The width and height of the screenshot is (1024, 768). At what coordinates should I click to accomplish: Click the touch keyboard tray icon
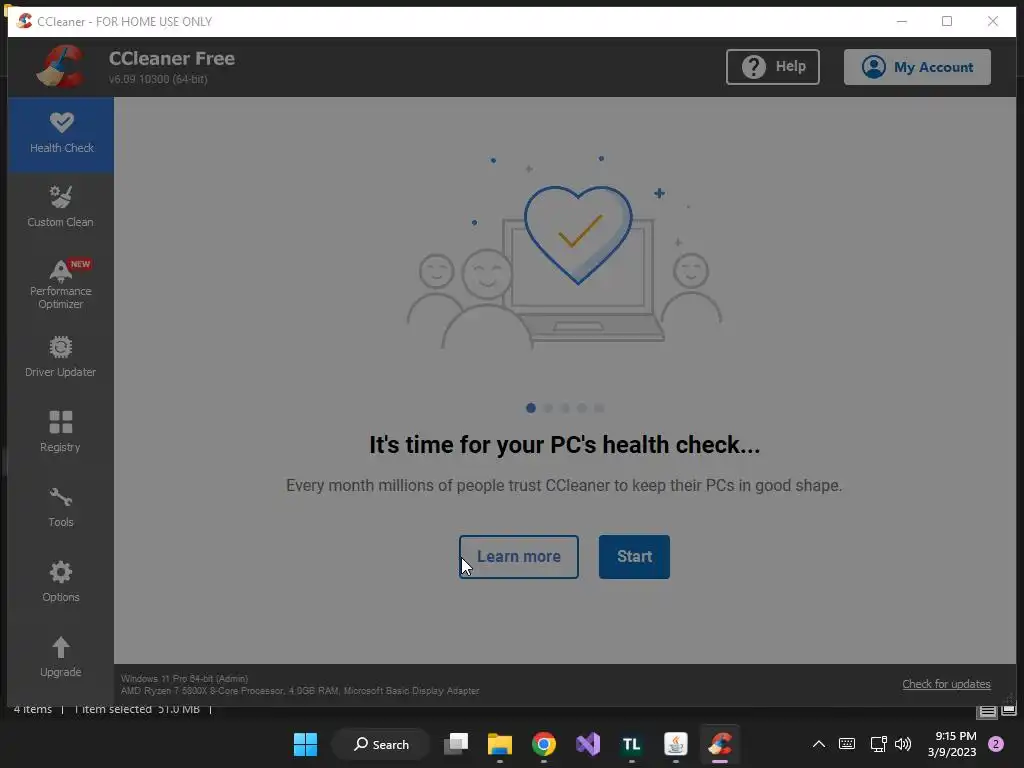coord(846,744)
